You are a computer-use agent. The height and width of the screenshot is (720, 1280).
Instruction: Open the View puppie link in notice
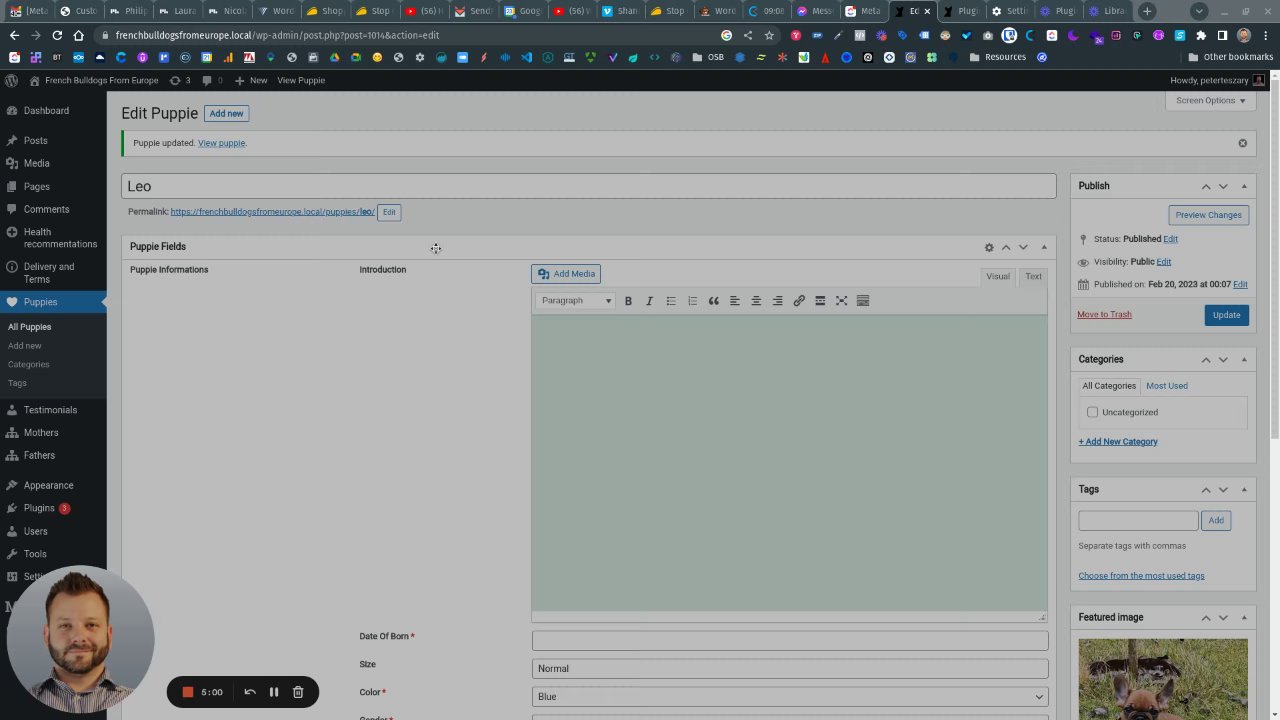tap(222, 143)
